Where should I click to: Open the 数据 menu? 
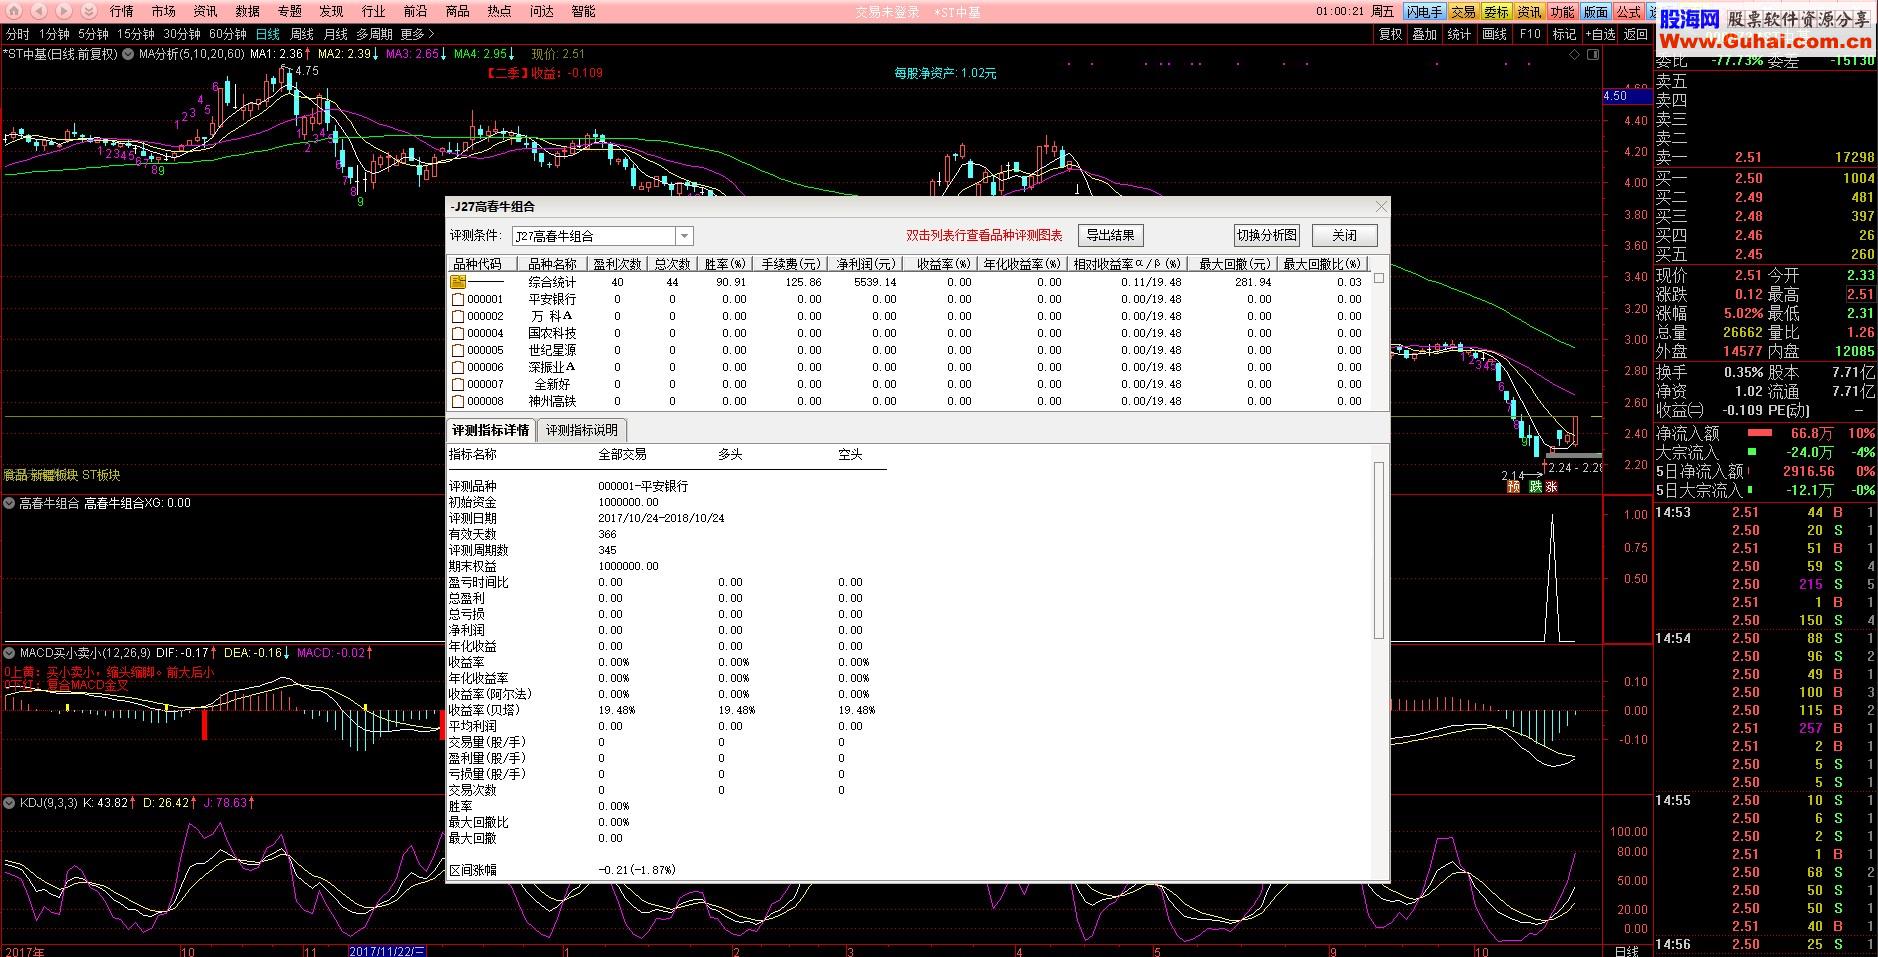(247, 11)
